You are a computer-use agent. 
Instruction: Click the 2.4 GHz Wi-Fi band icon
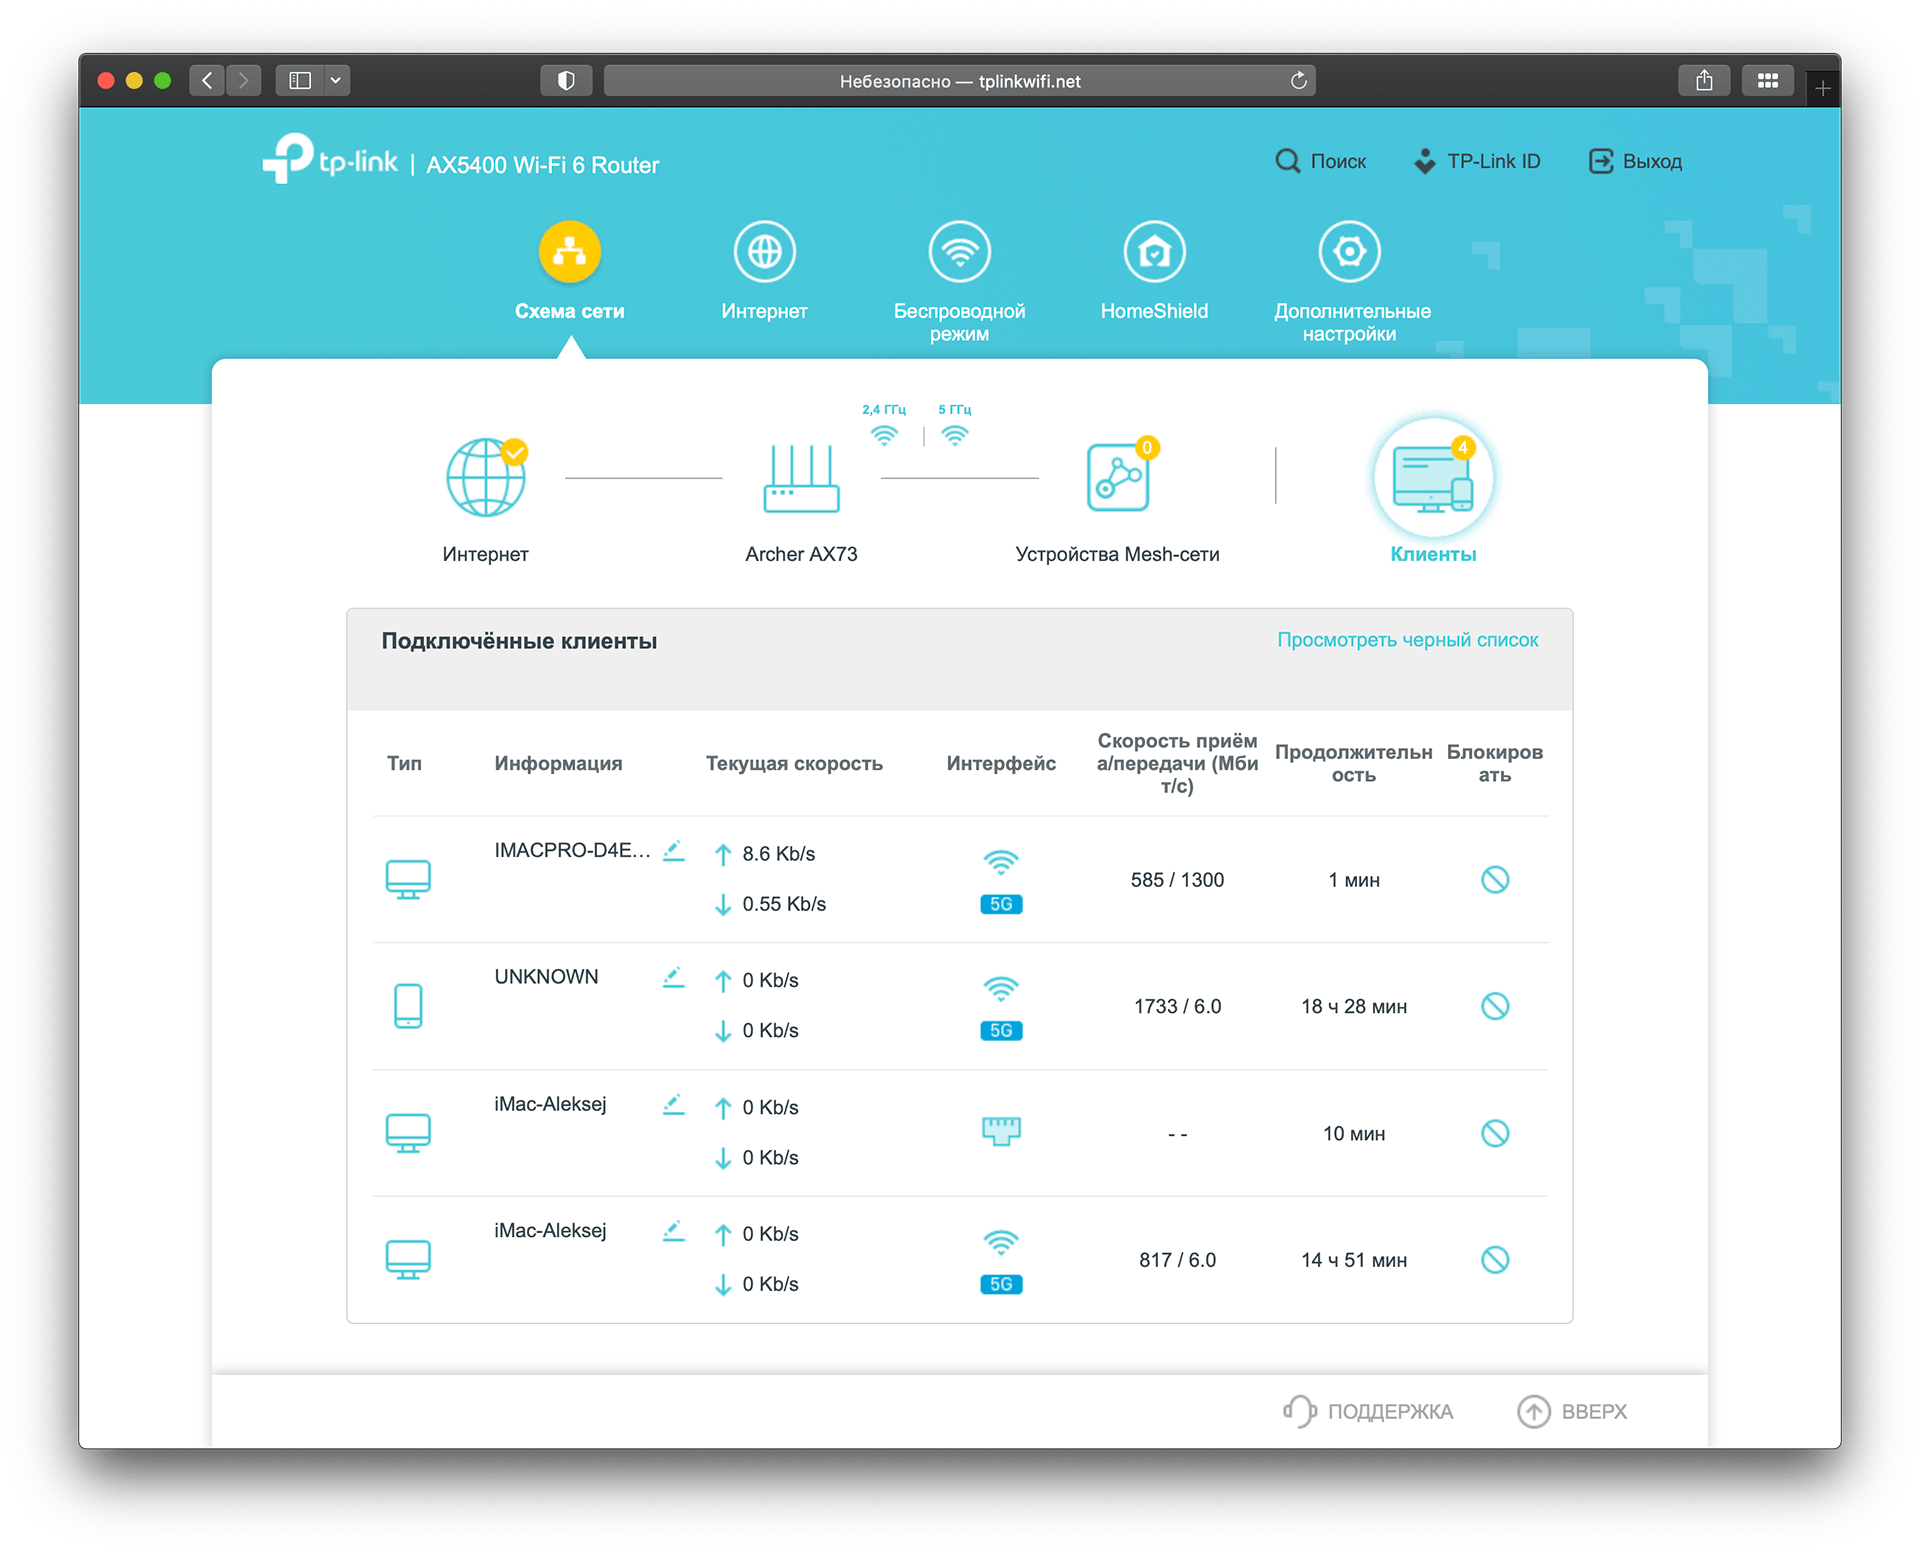(883, 435)
